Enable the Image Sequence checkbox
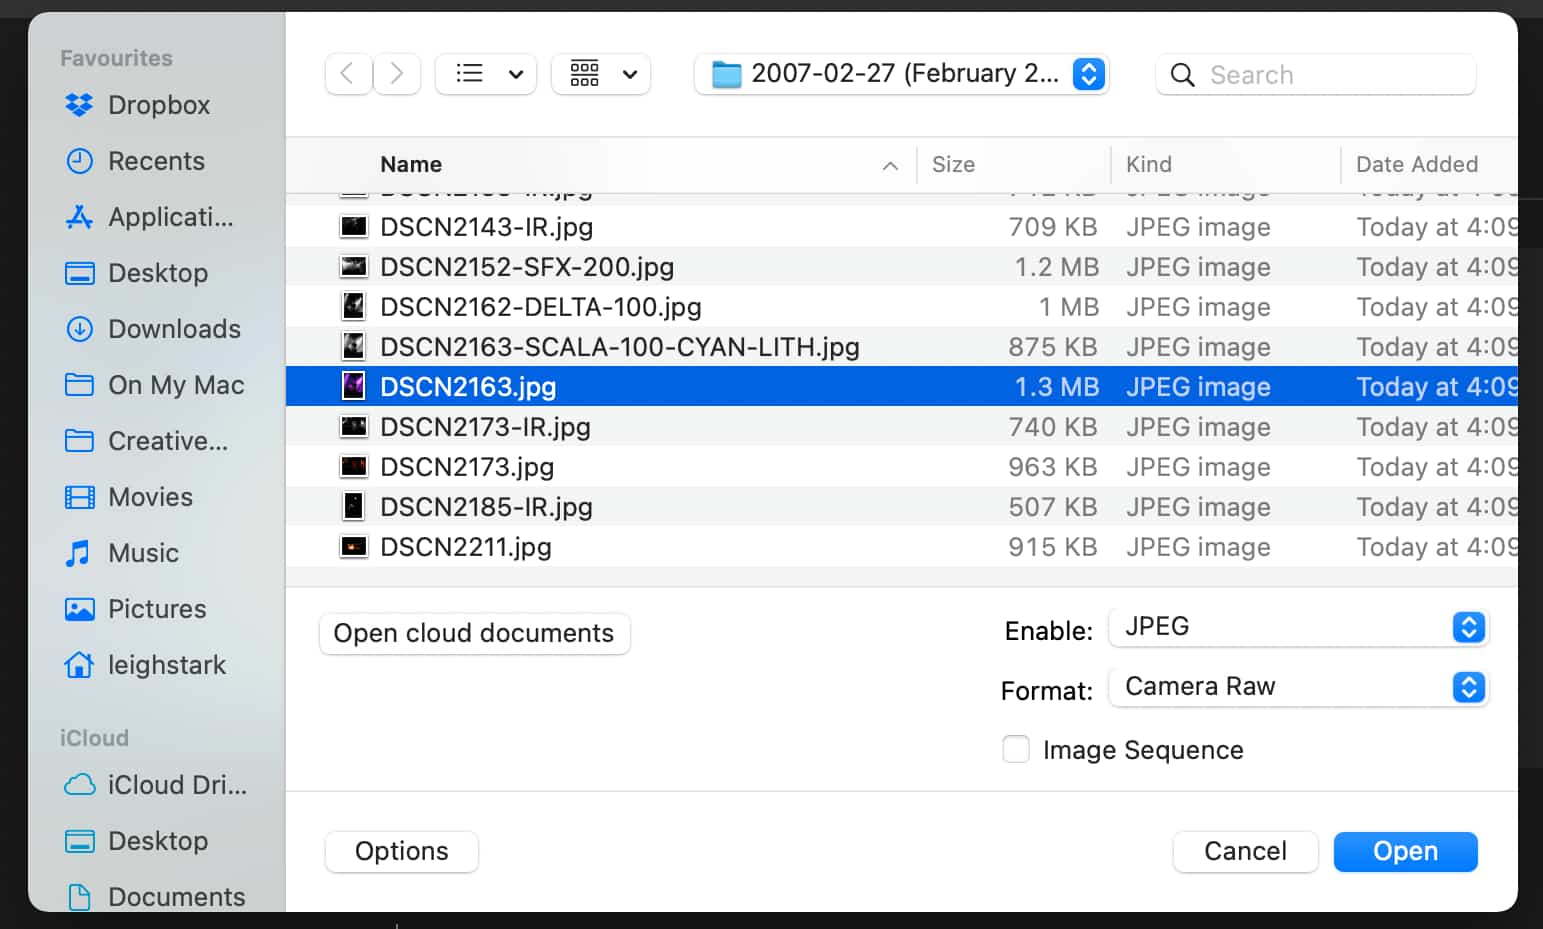1543x929 pixels. point(1016,749)
